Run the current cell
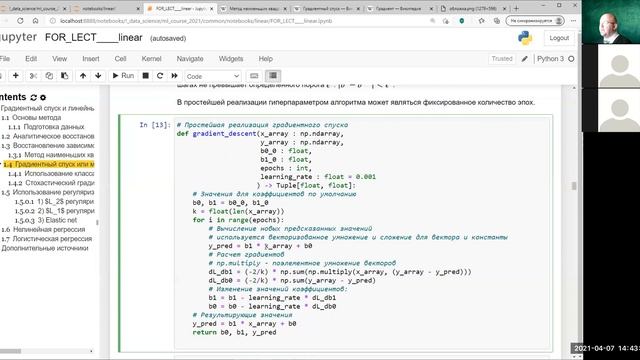The width and height of the screenshot is (640, 360). 123,76
